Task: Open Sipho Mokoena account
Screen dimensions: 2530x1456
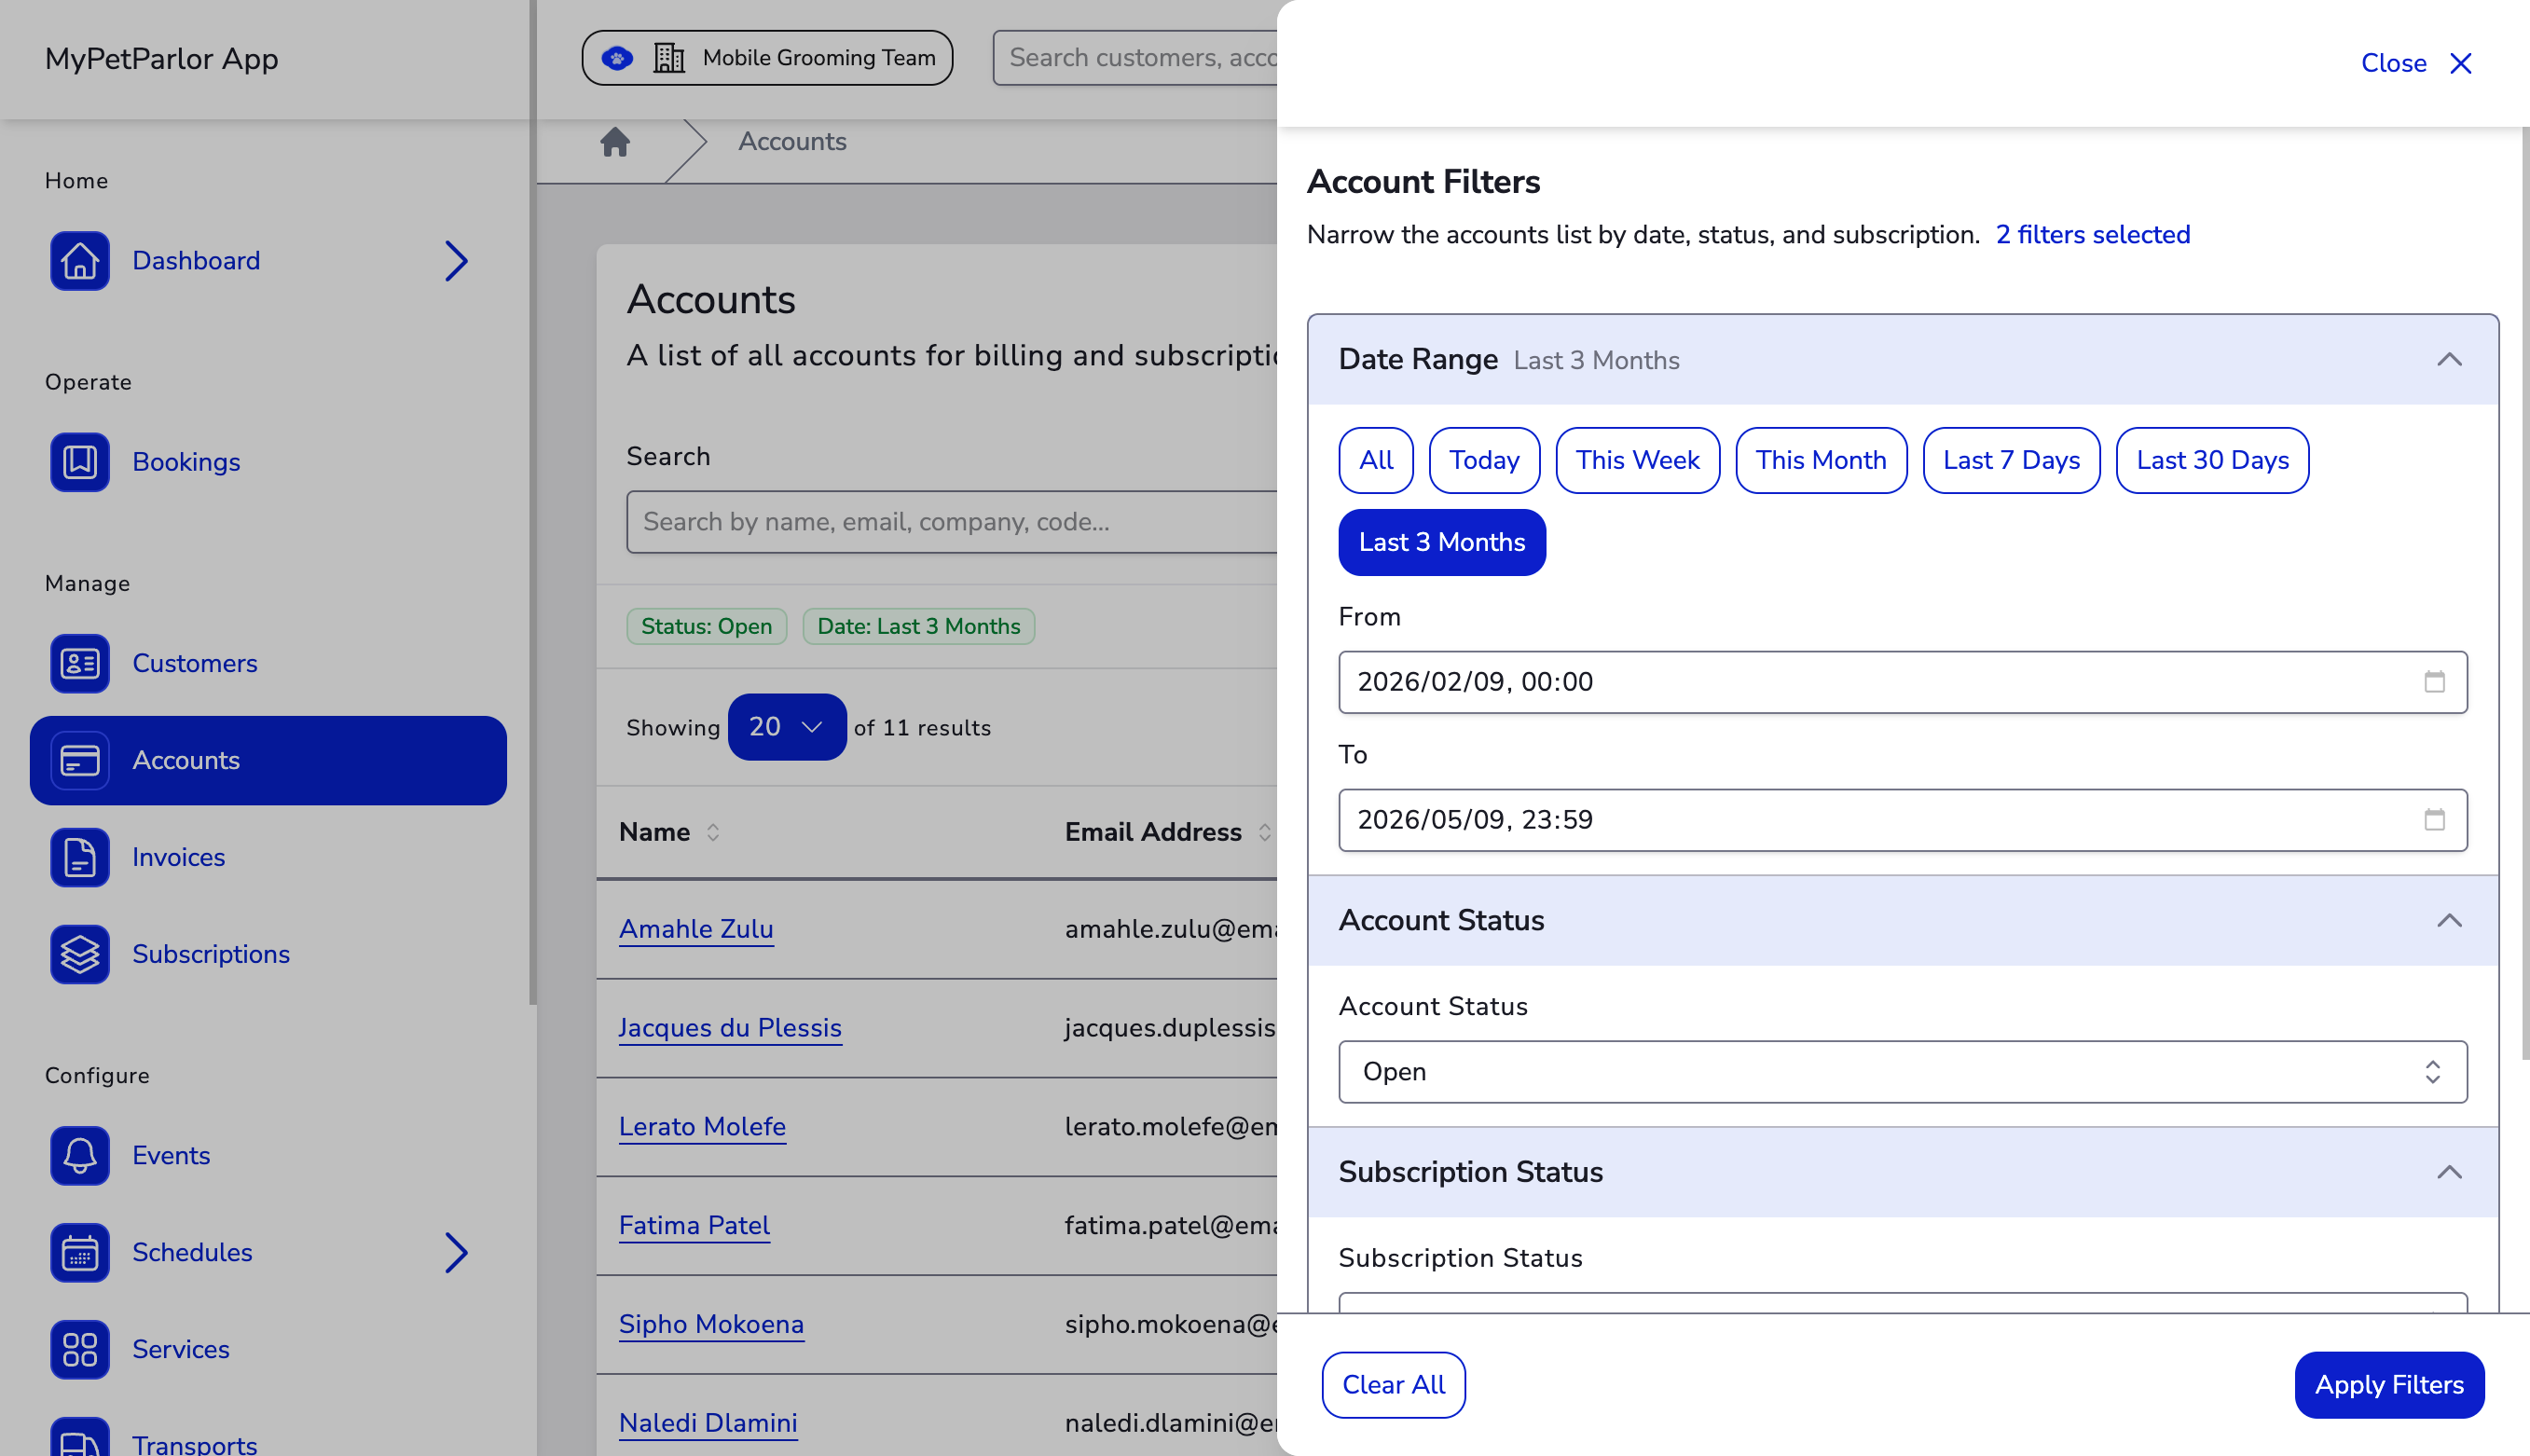Action: pos(711,1324)
